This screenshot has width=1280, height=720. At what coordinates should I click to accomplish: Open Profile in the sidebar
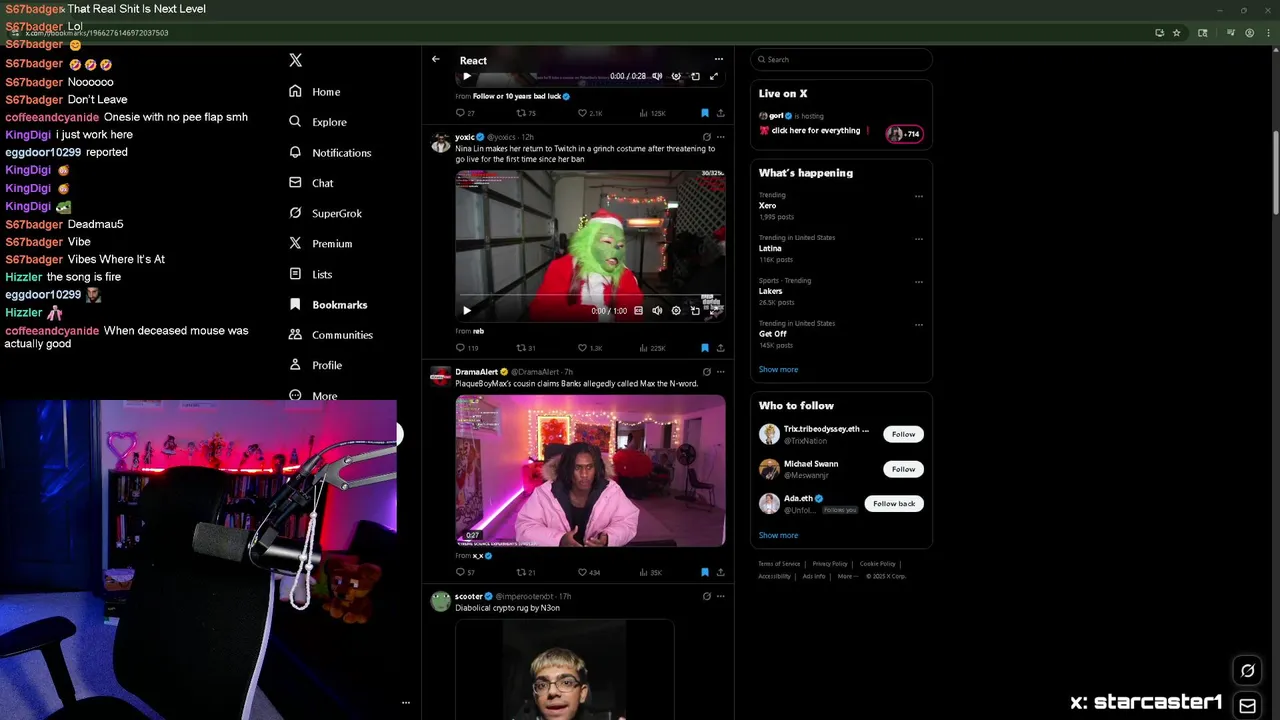[x=316, y=365]
